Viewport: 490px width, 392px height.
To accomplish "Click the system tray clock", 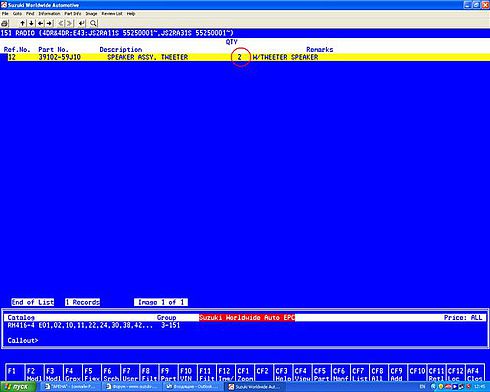I will 480,387.
